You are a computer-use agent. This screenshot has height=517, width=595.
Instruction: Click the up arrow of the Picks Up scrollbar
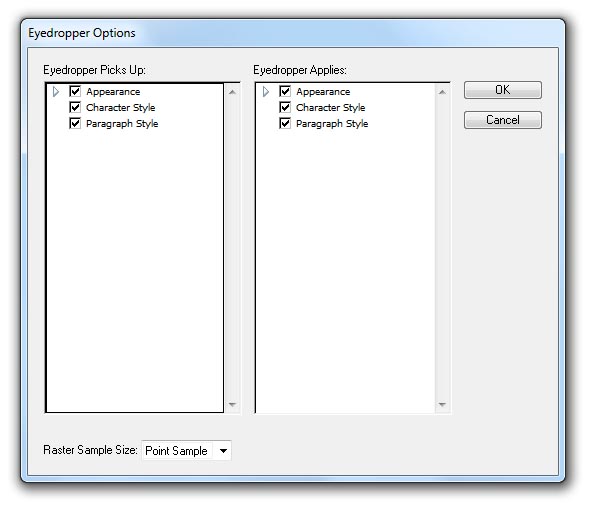tap(232, 92)
